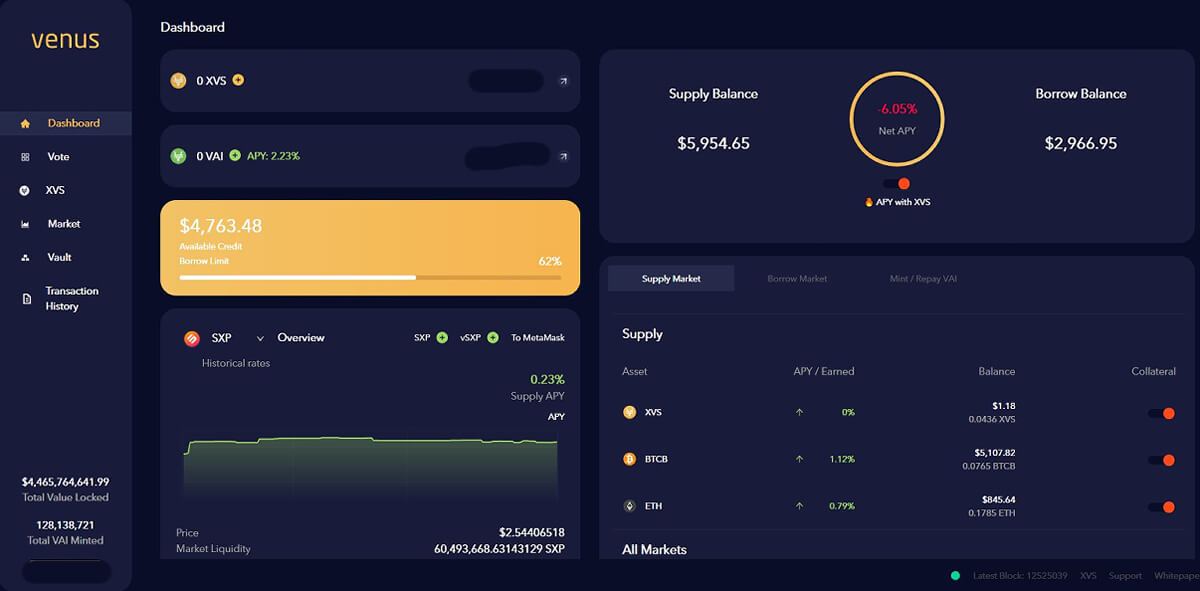Navigate to the Market page
The width and height of the screenshot is (1200, 591).
click(64, 224)
